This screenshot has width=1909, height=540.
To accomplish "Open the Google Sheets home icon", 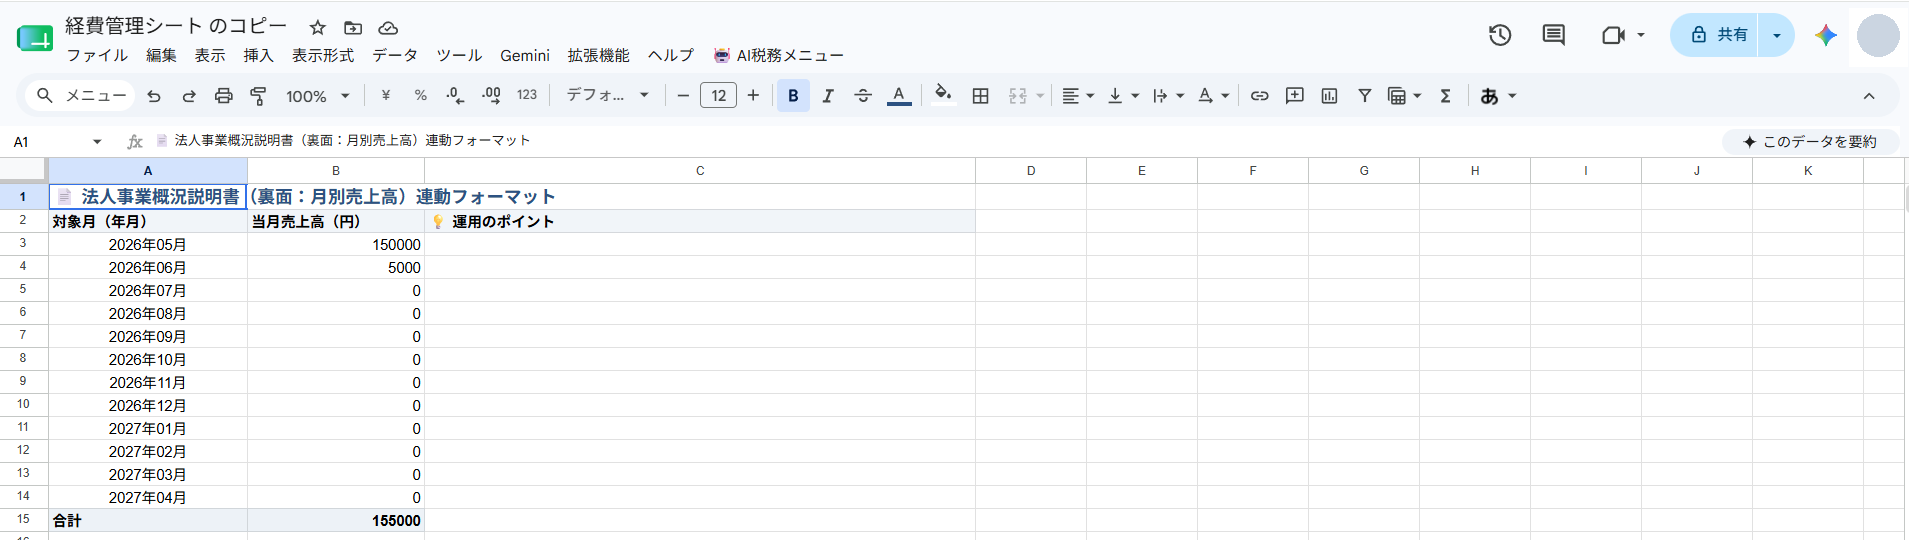I will click(35, 39).
